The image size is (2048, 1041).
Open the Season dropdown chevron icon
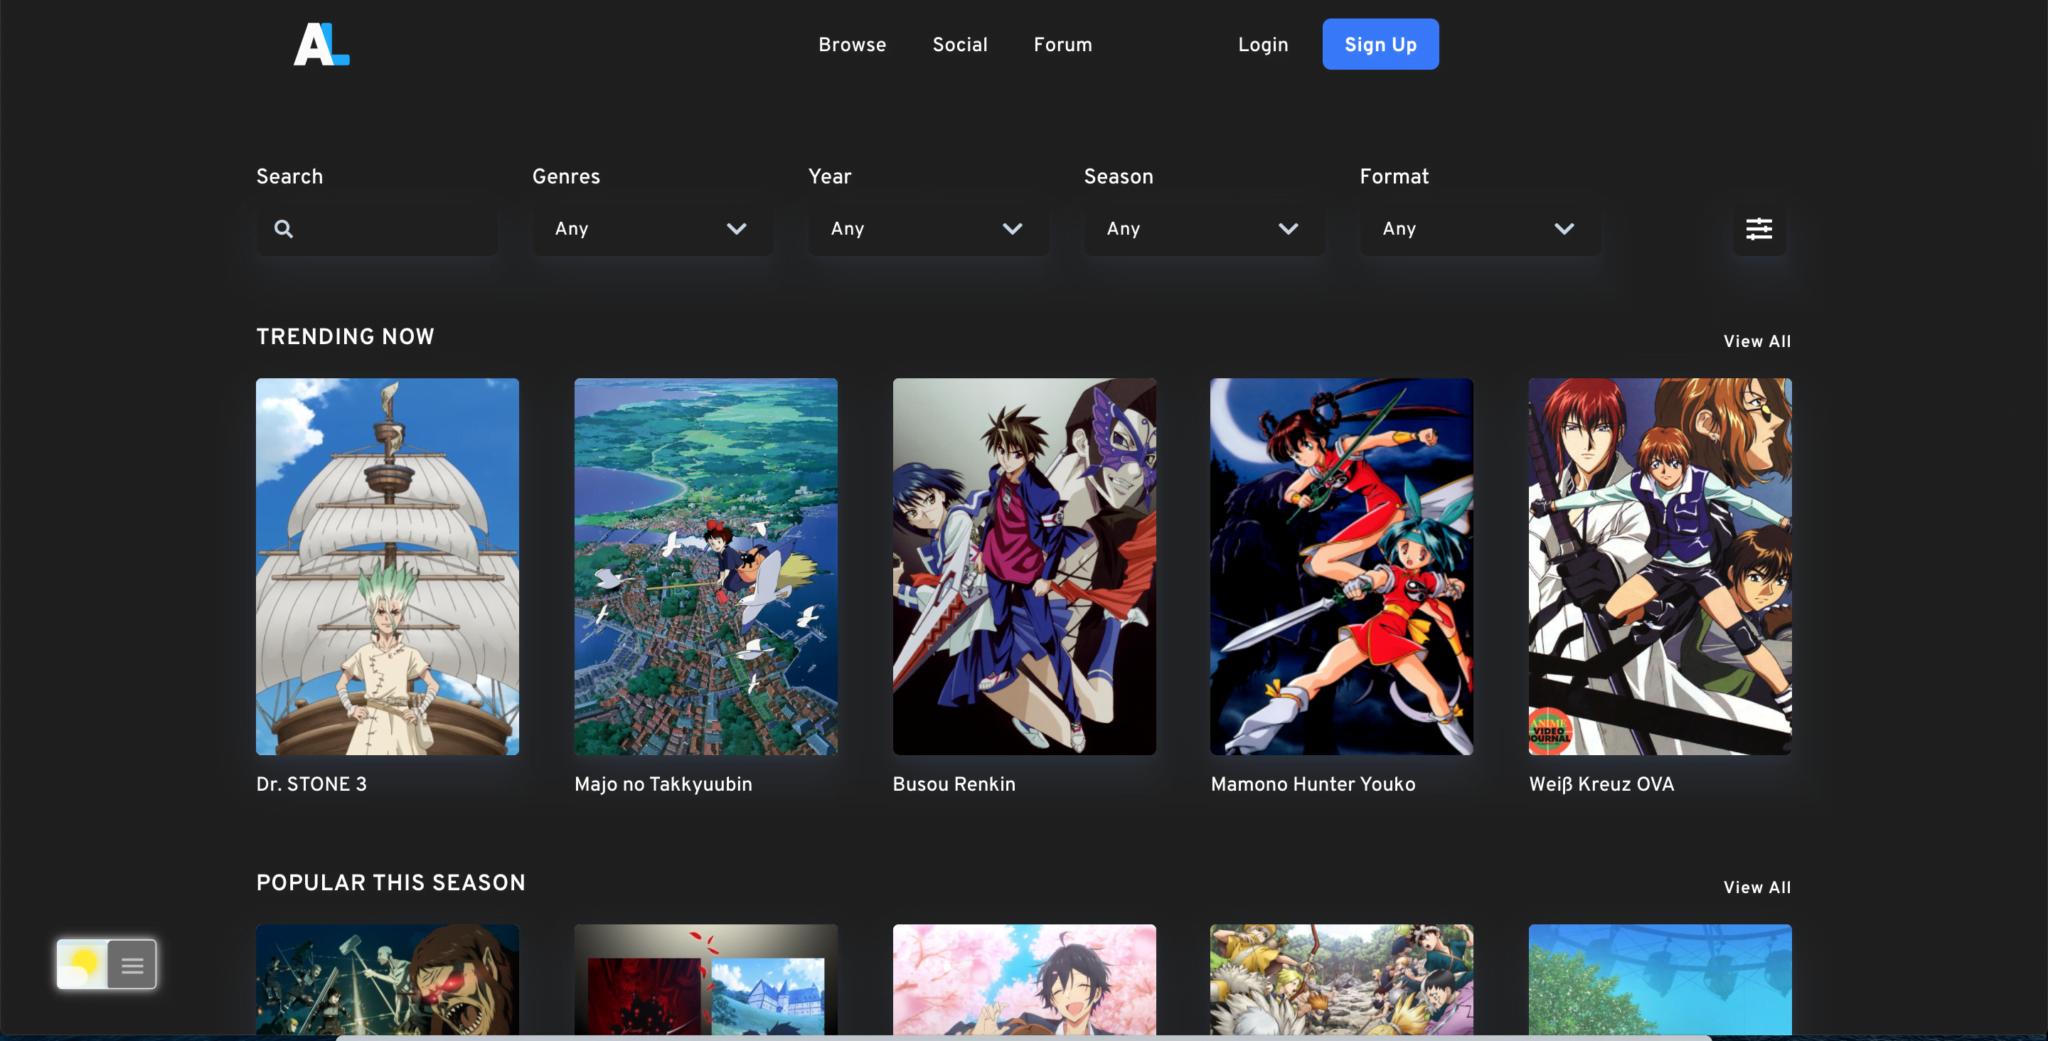tap(1289, 229)
